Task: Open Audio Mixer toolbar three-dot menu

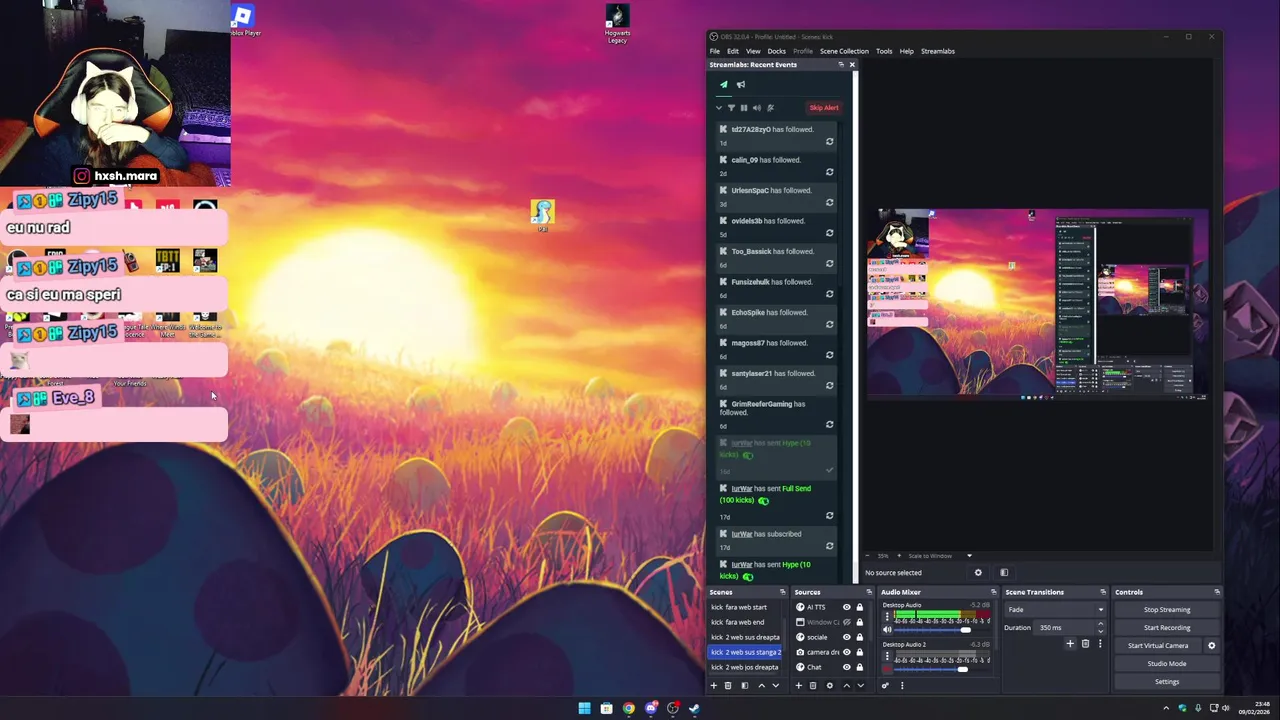Action: click(x=902, y=686)
